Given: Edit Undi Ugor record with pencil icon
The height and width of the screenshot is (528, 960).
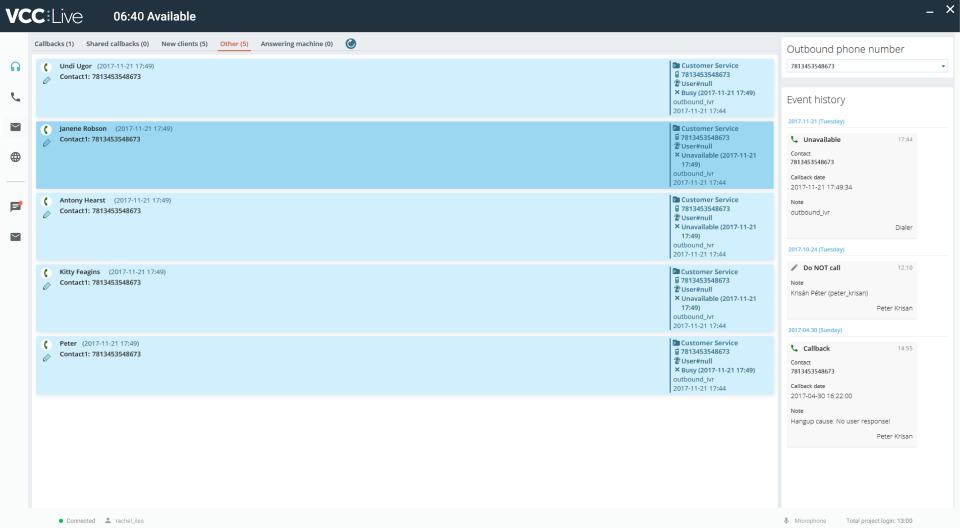Looking at the screenshot, I should point(47,81).
